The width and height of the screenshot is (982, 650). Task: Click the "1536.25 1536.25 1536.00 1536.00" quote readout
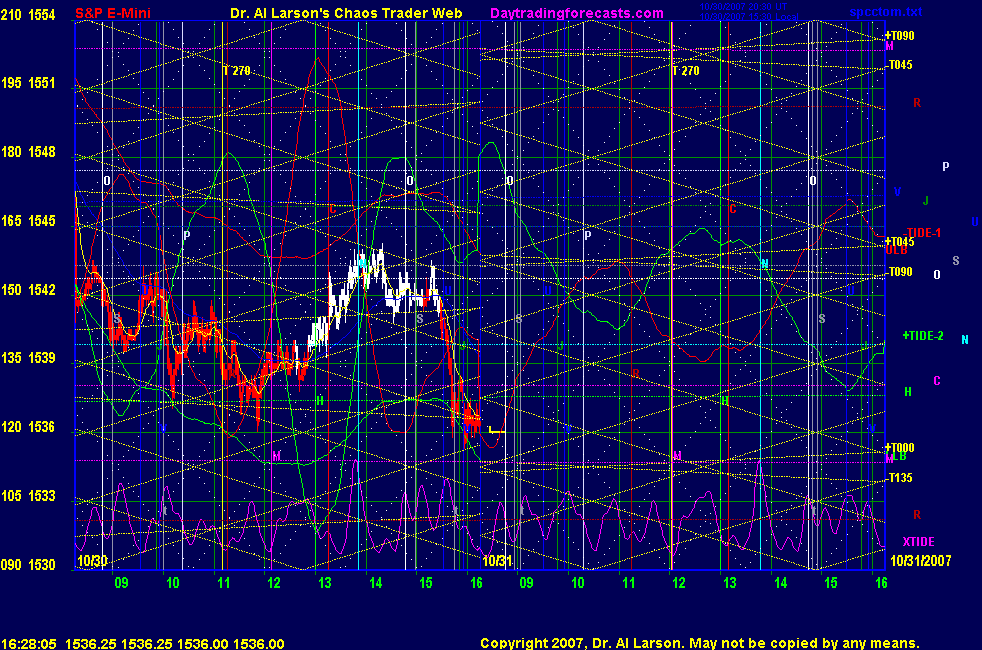pyautogui.click(x=175, y=644)
